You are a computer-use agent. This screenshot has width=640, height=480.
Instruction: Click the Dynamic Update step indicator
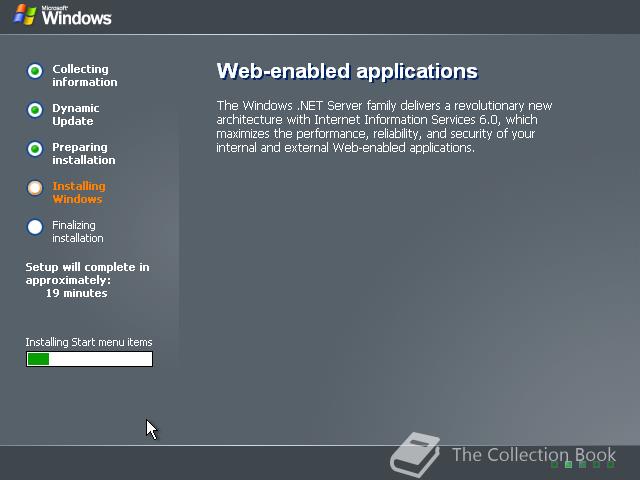click(x=35, y=110)
